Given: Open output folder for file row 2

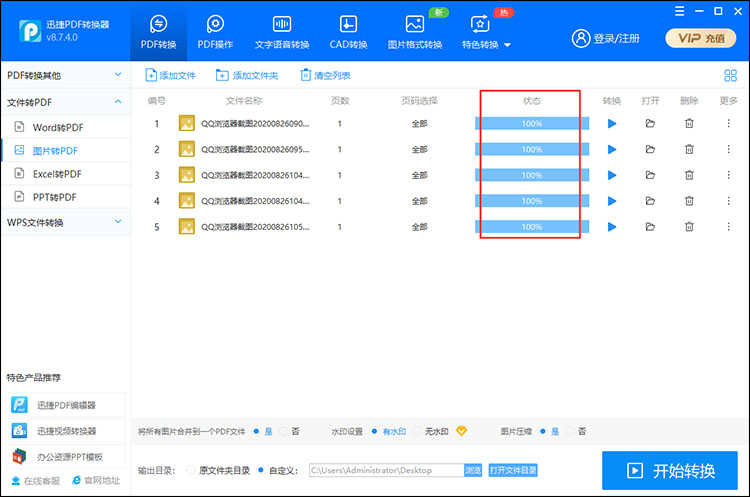Looking at the screenshot, I should (x=650, y=149).
